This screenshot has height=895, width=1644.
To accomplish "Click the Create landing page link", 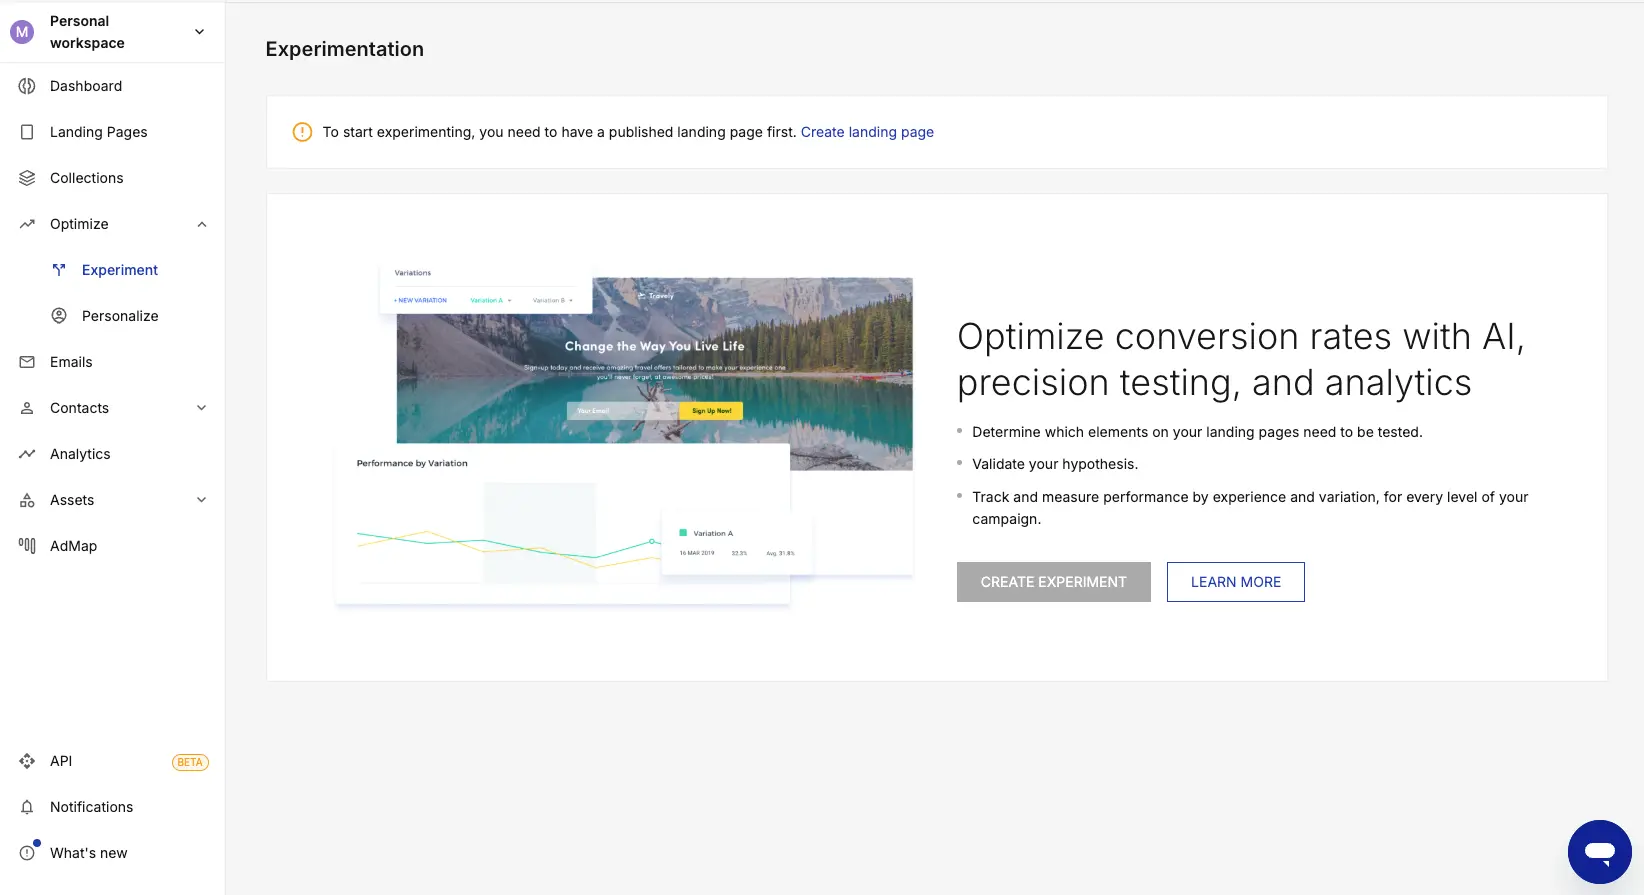I will pyautogui.click(x=867, y=132).
